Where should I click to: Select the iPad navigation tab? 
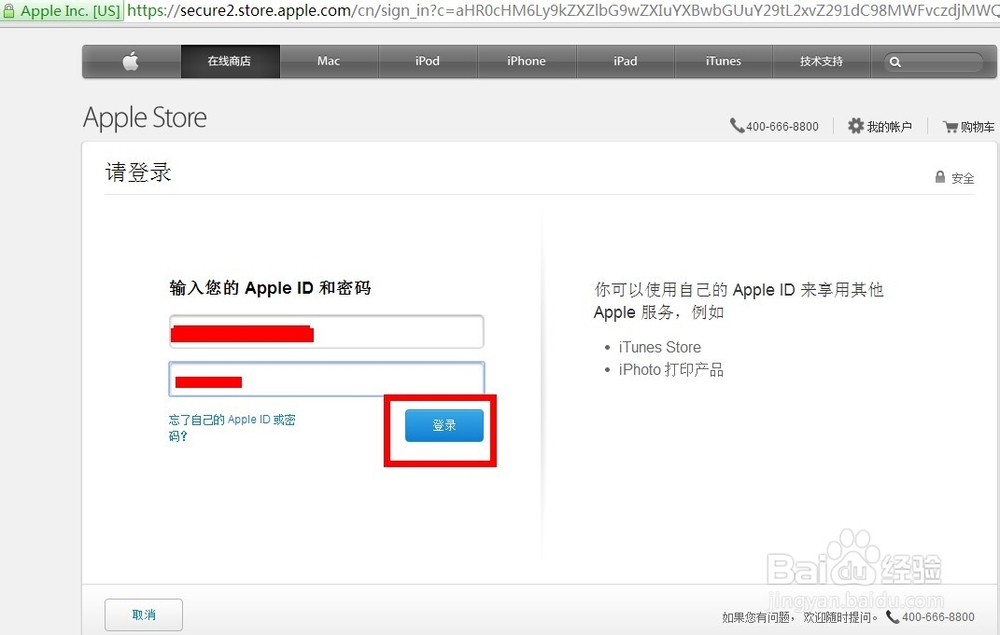(625, 61)
